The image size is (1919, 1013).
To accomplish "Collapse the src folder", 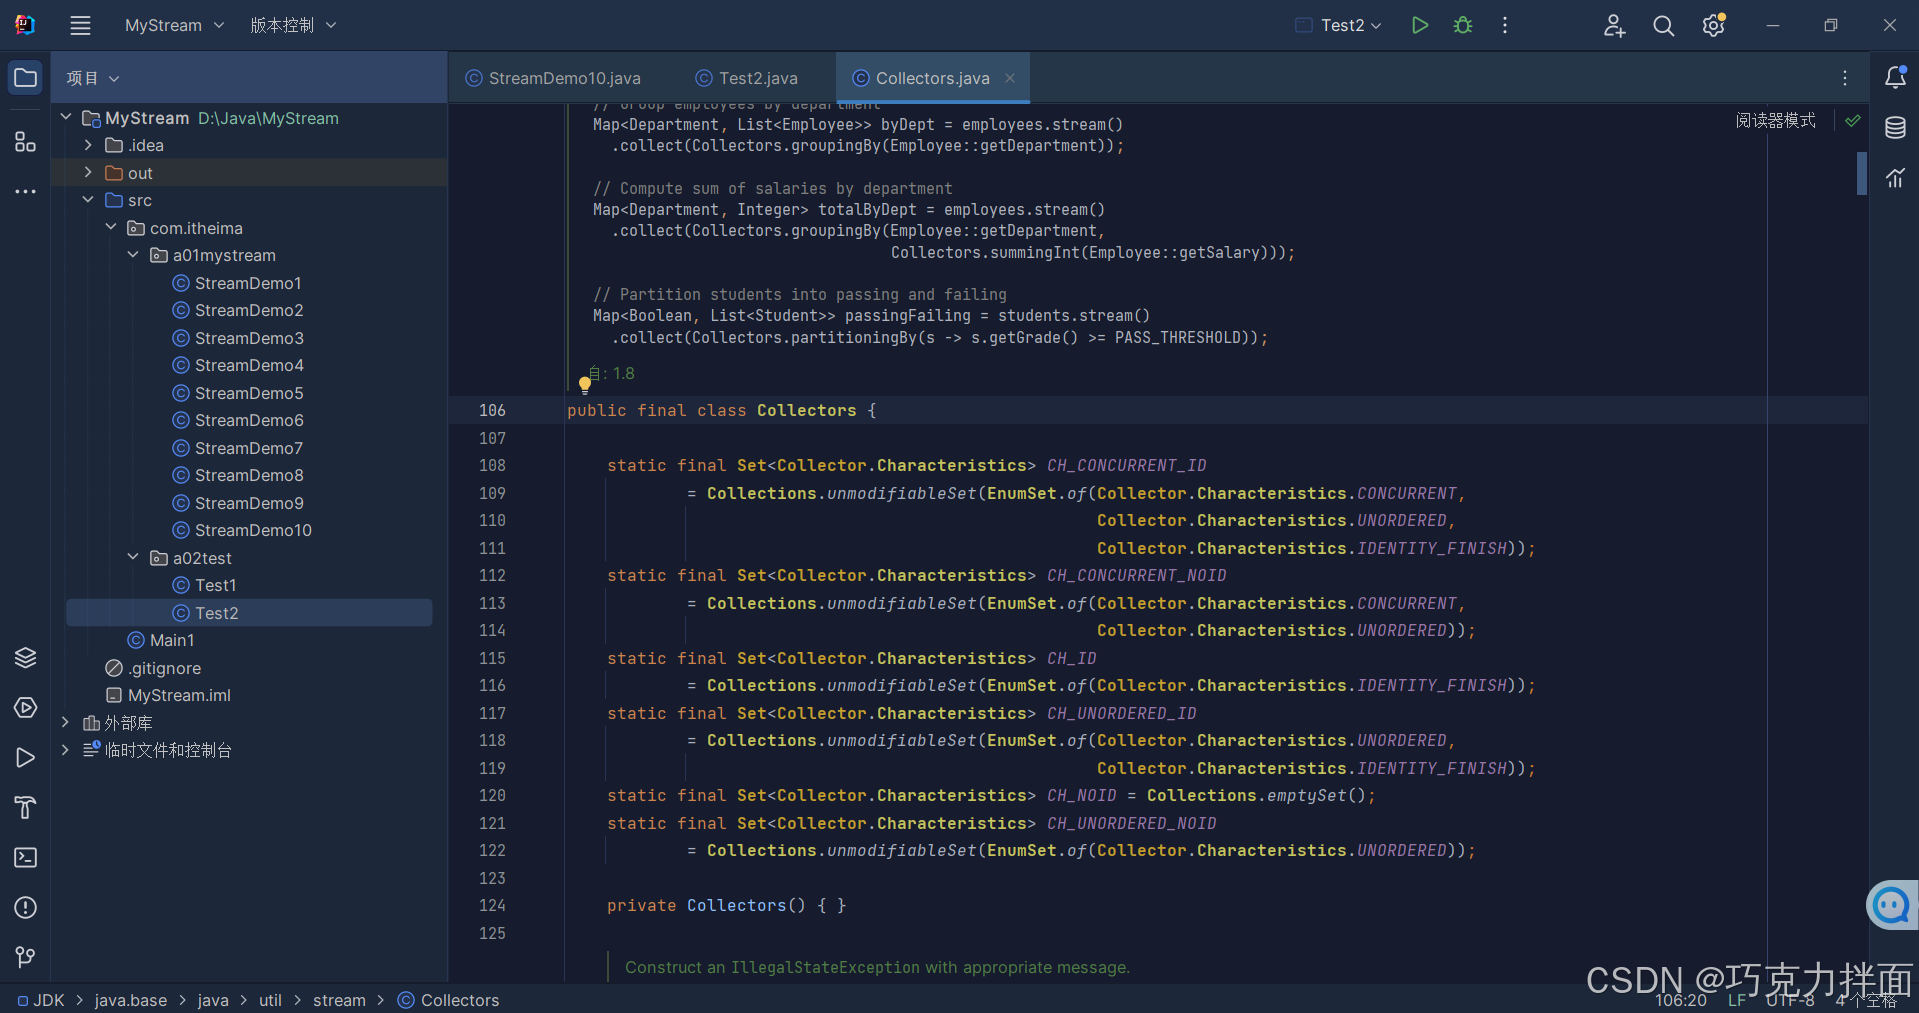I will click(88, 200).
